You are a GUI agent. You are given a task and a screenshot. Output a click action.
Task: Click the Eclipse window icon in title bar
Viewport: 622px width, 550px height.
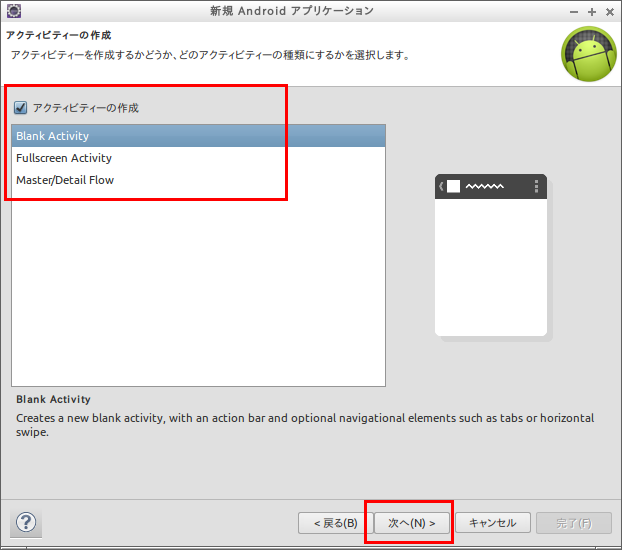click(14, 11)
